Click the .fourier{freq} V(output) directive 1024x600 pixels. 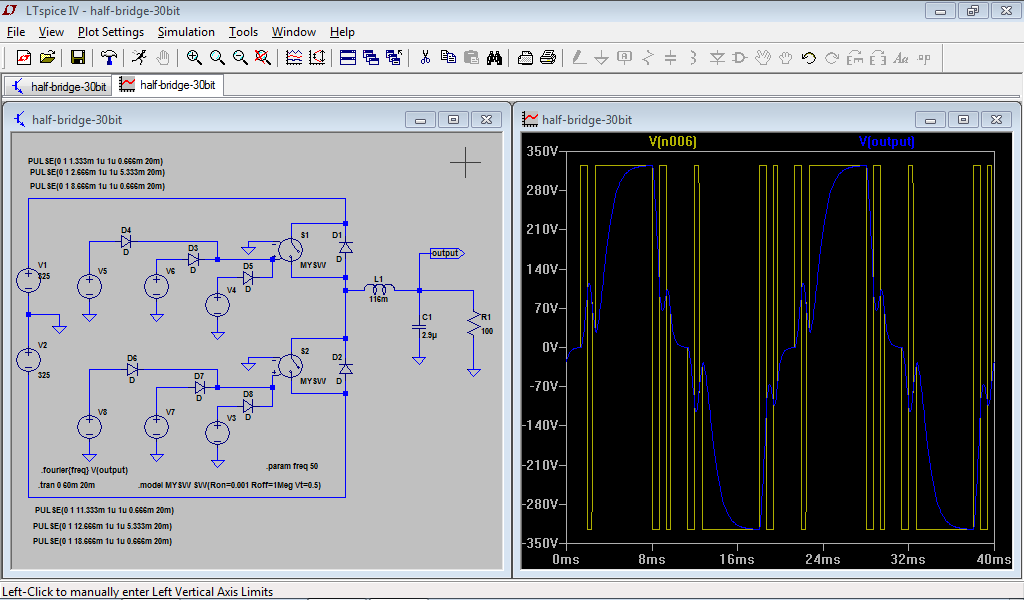coord(84,470)
